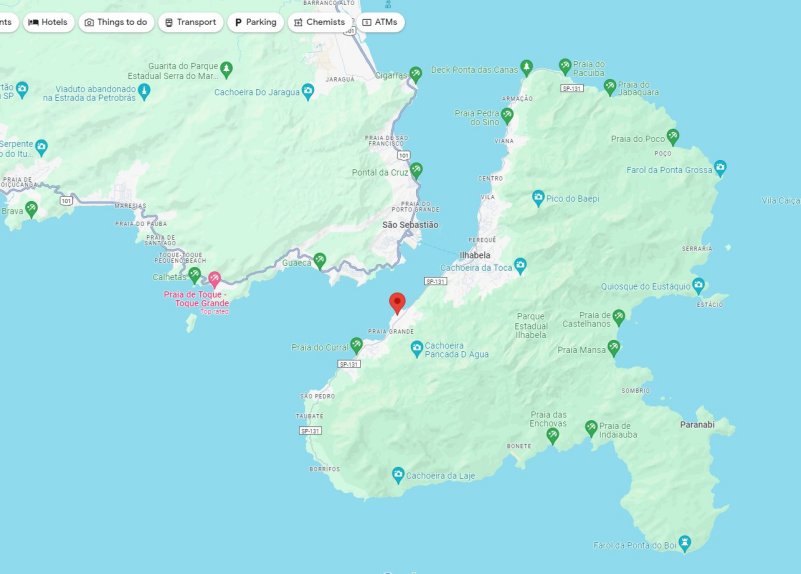Filter map by Hotels
This screenshot has width=801, height=574.
(x=49, y=22)
